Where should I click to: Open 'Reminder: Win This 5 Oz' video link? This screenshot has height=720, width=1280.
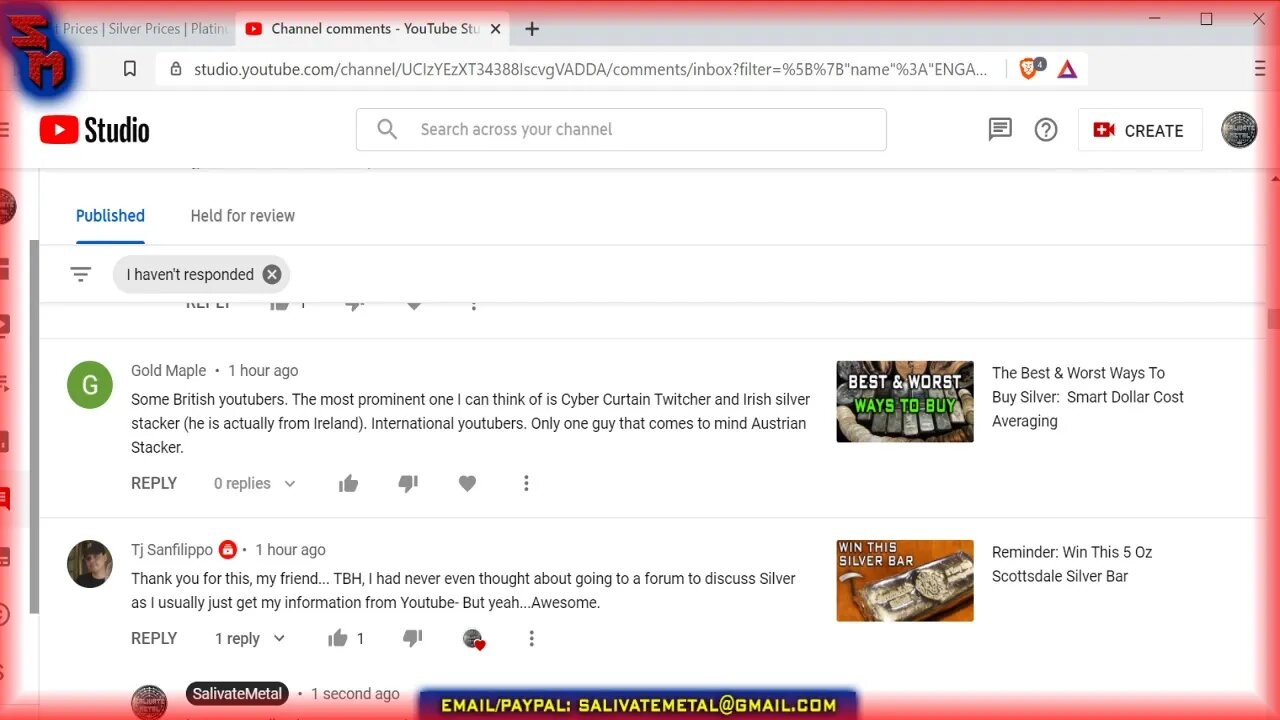tap(1072, 564)
